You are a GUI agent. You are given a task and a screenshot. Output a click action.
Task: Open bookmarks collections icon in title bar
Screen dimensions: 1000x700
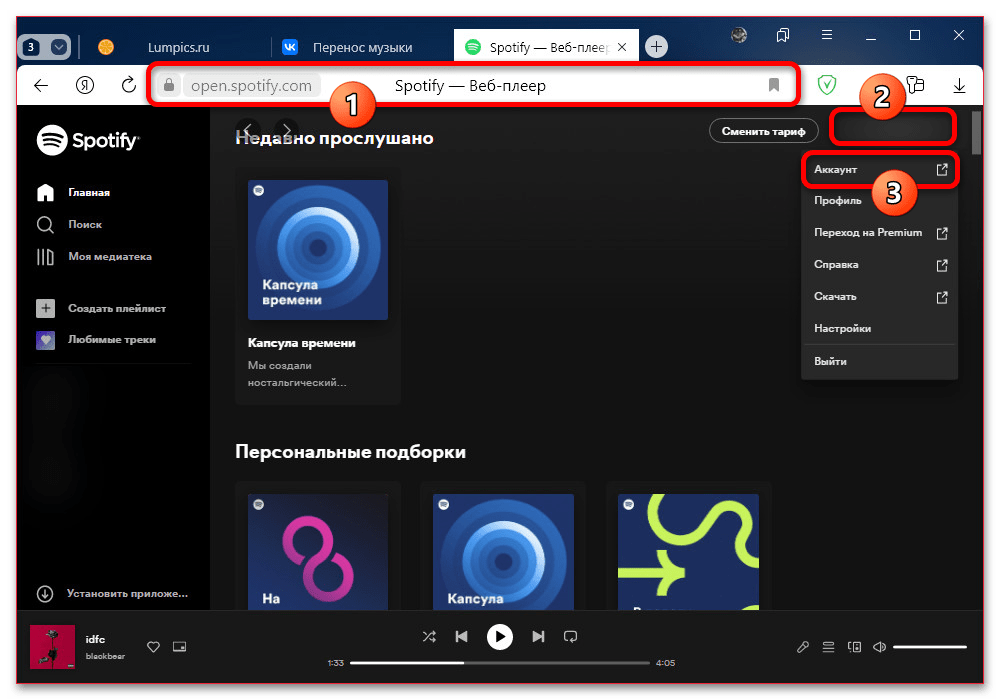783,35
